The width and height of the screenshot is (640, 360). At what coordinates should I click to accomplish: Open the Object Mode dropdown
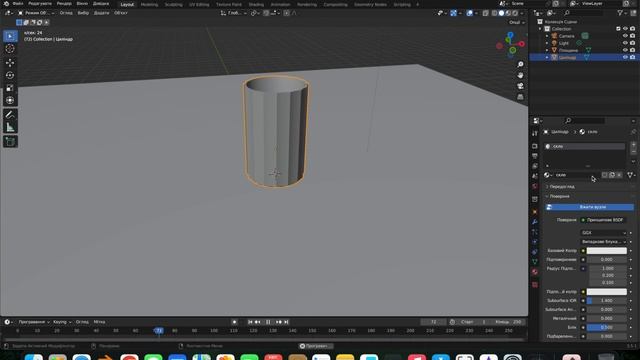coord(36,13)
